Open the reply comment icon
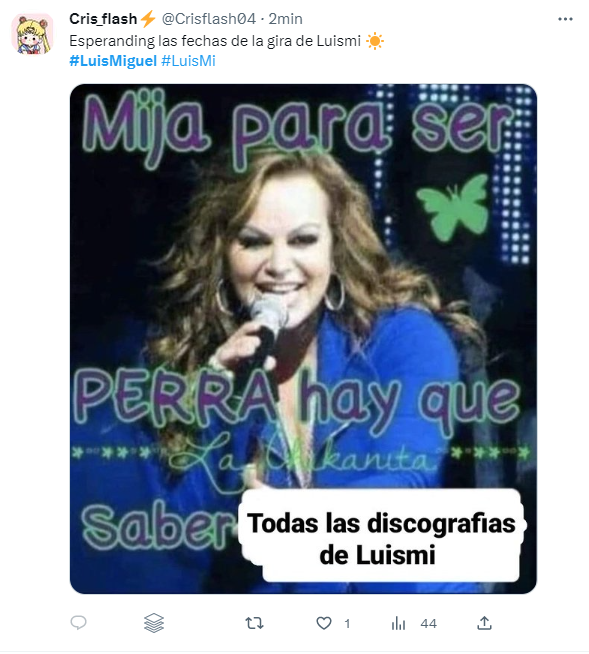589x654 pixels. (x=78, y=623)
